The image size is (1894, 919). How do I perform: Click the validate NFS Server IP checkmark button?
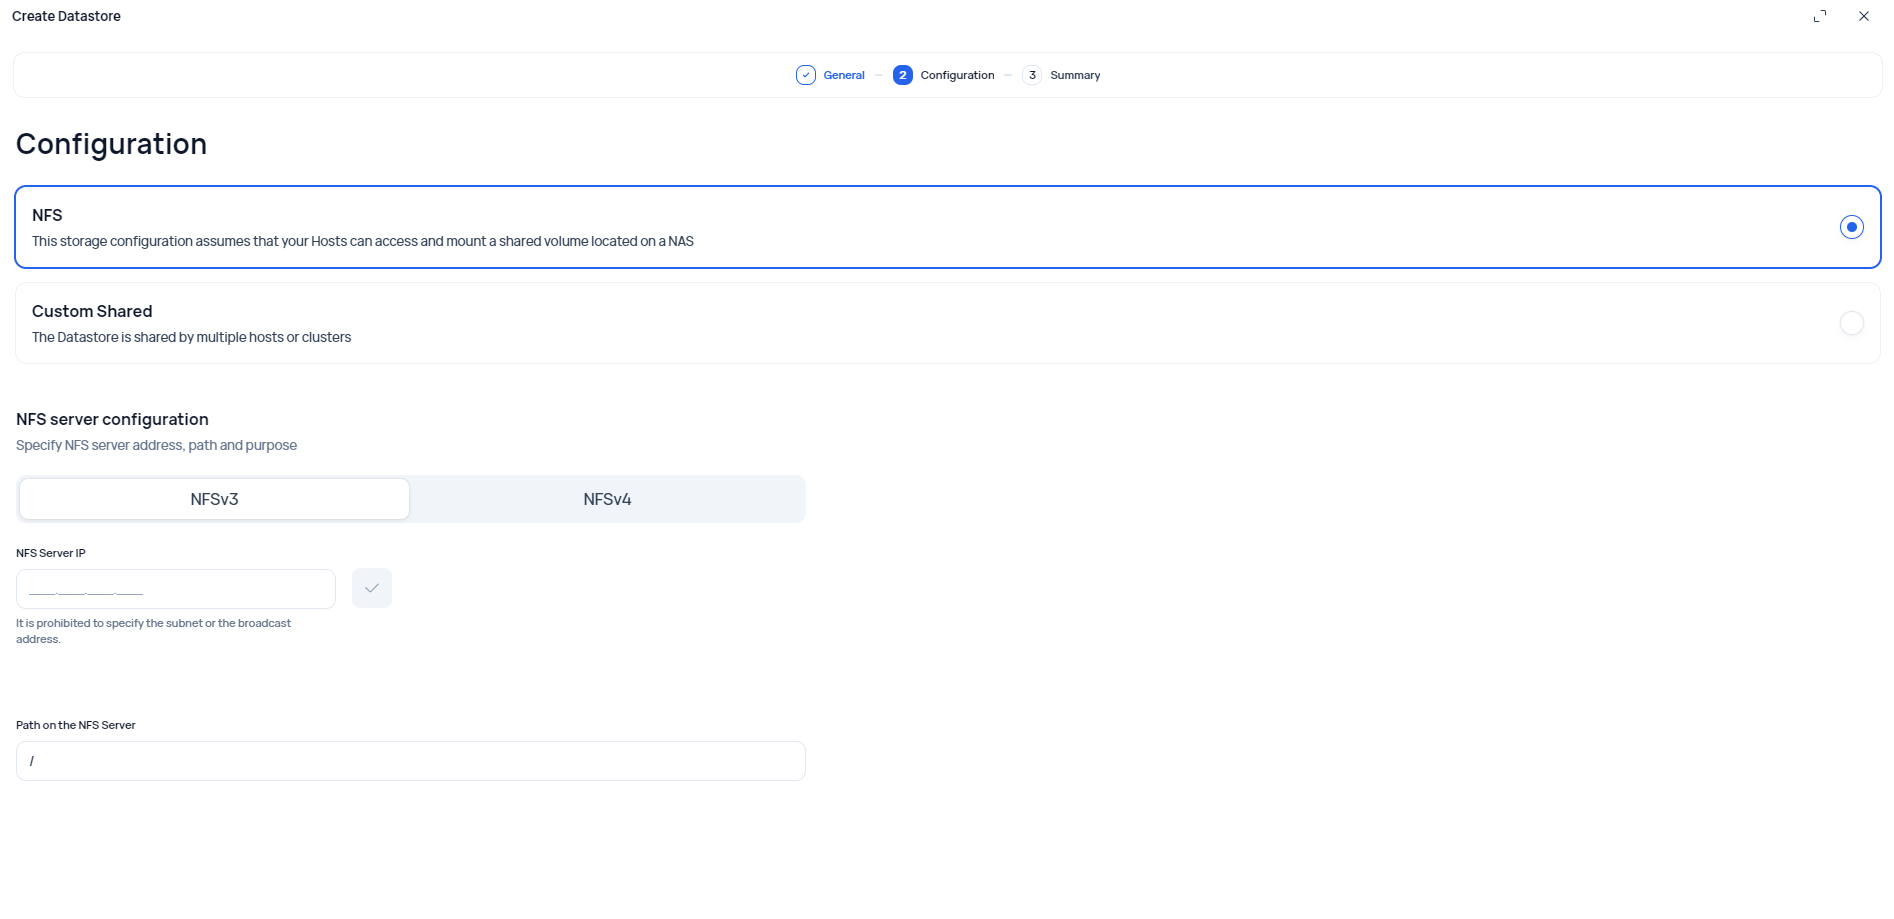(x=372, y=588)
